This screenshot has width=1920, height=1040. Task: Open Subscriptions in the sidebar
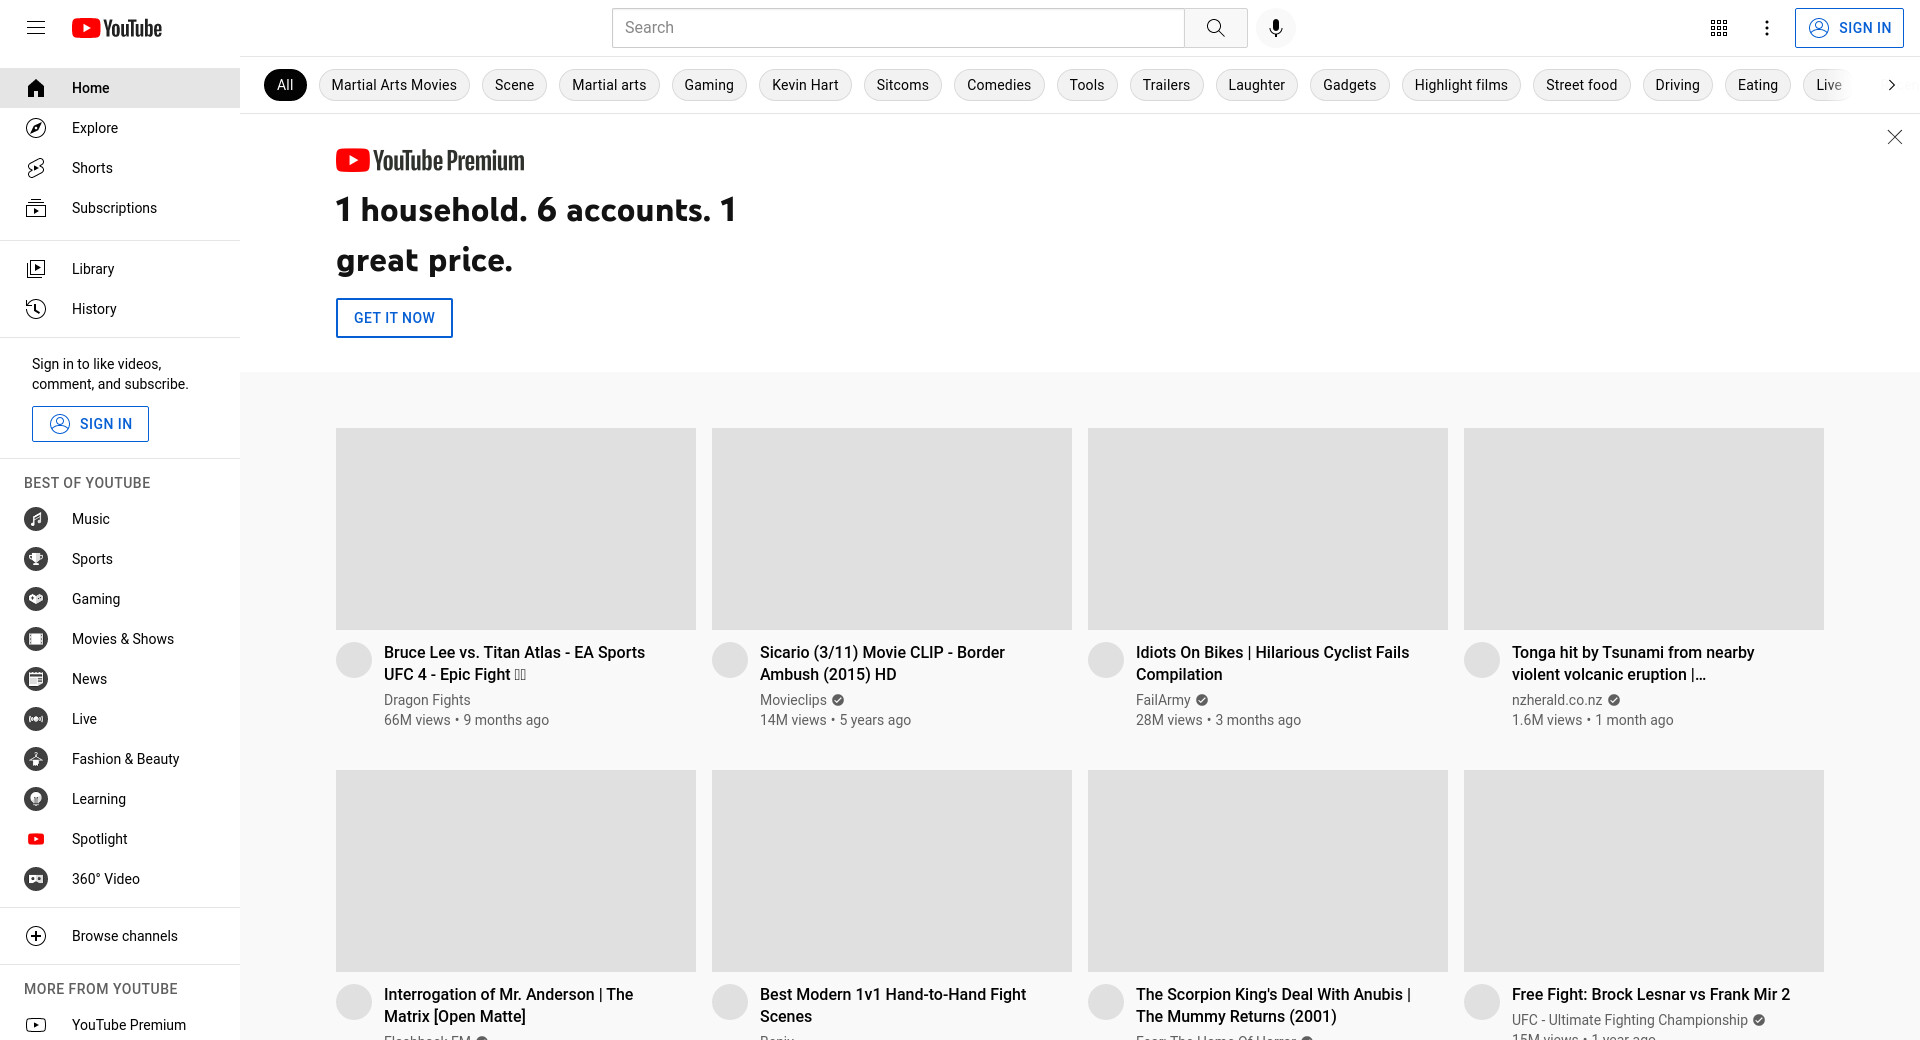[120, 208]
